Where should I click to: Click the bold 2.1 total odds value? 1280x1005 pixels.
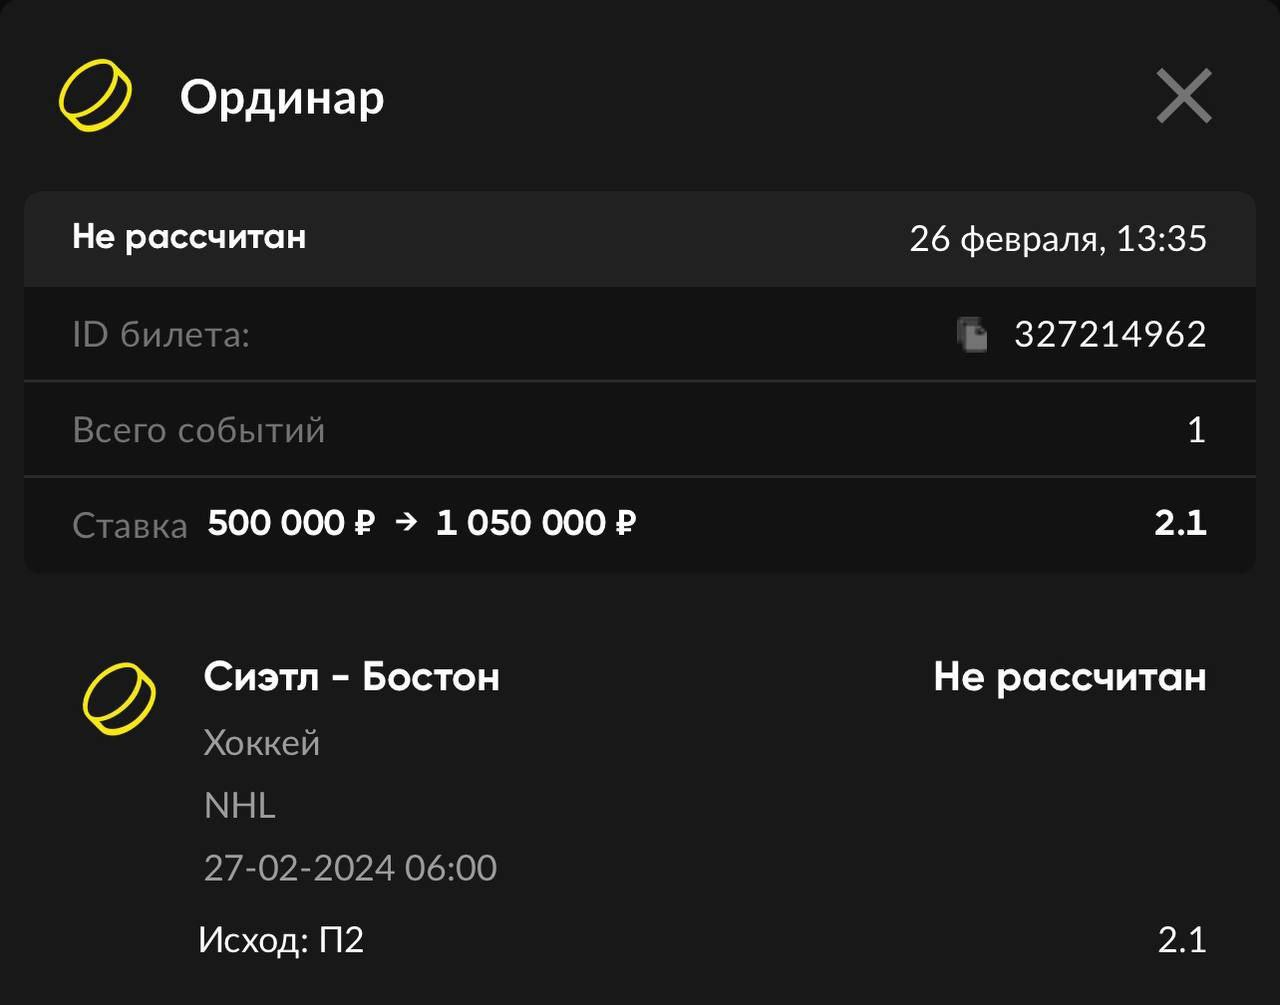point(1180,523)
